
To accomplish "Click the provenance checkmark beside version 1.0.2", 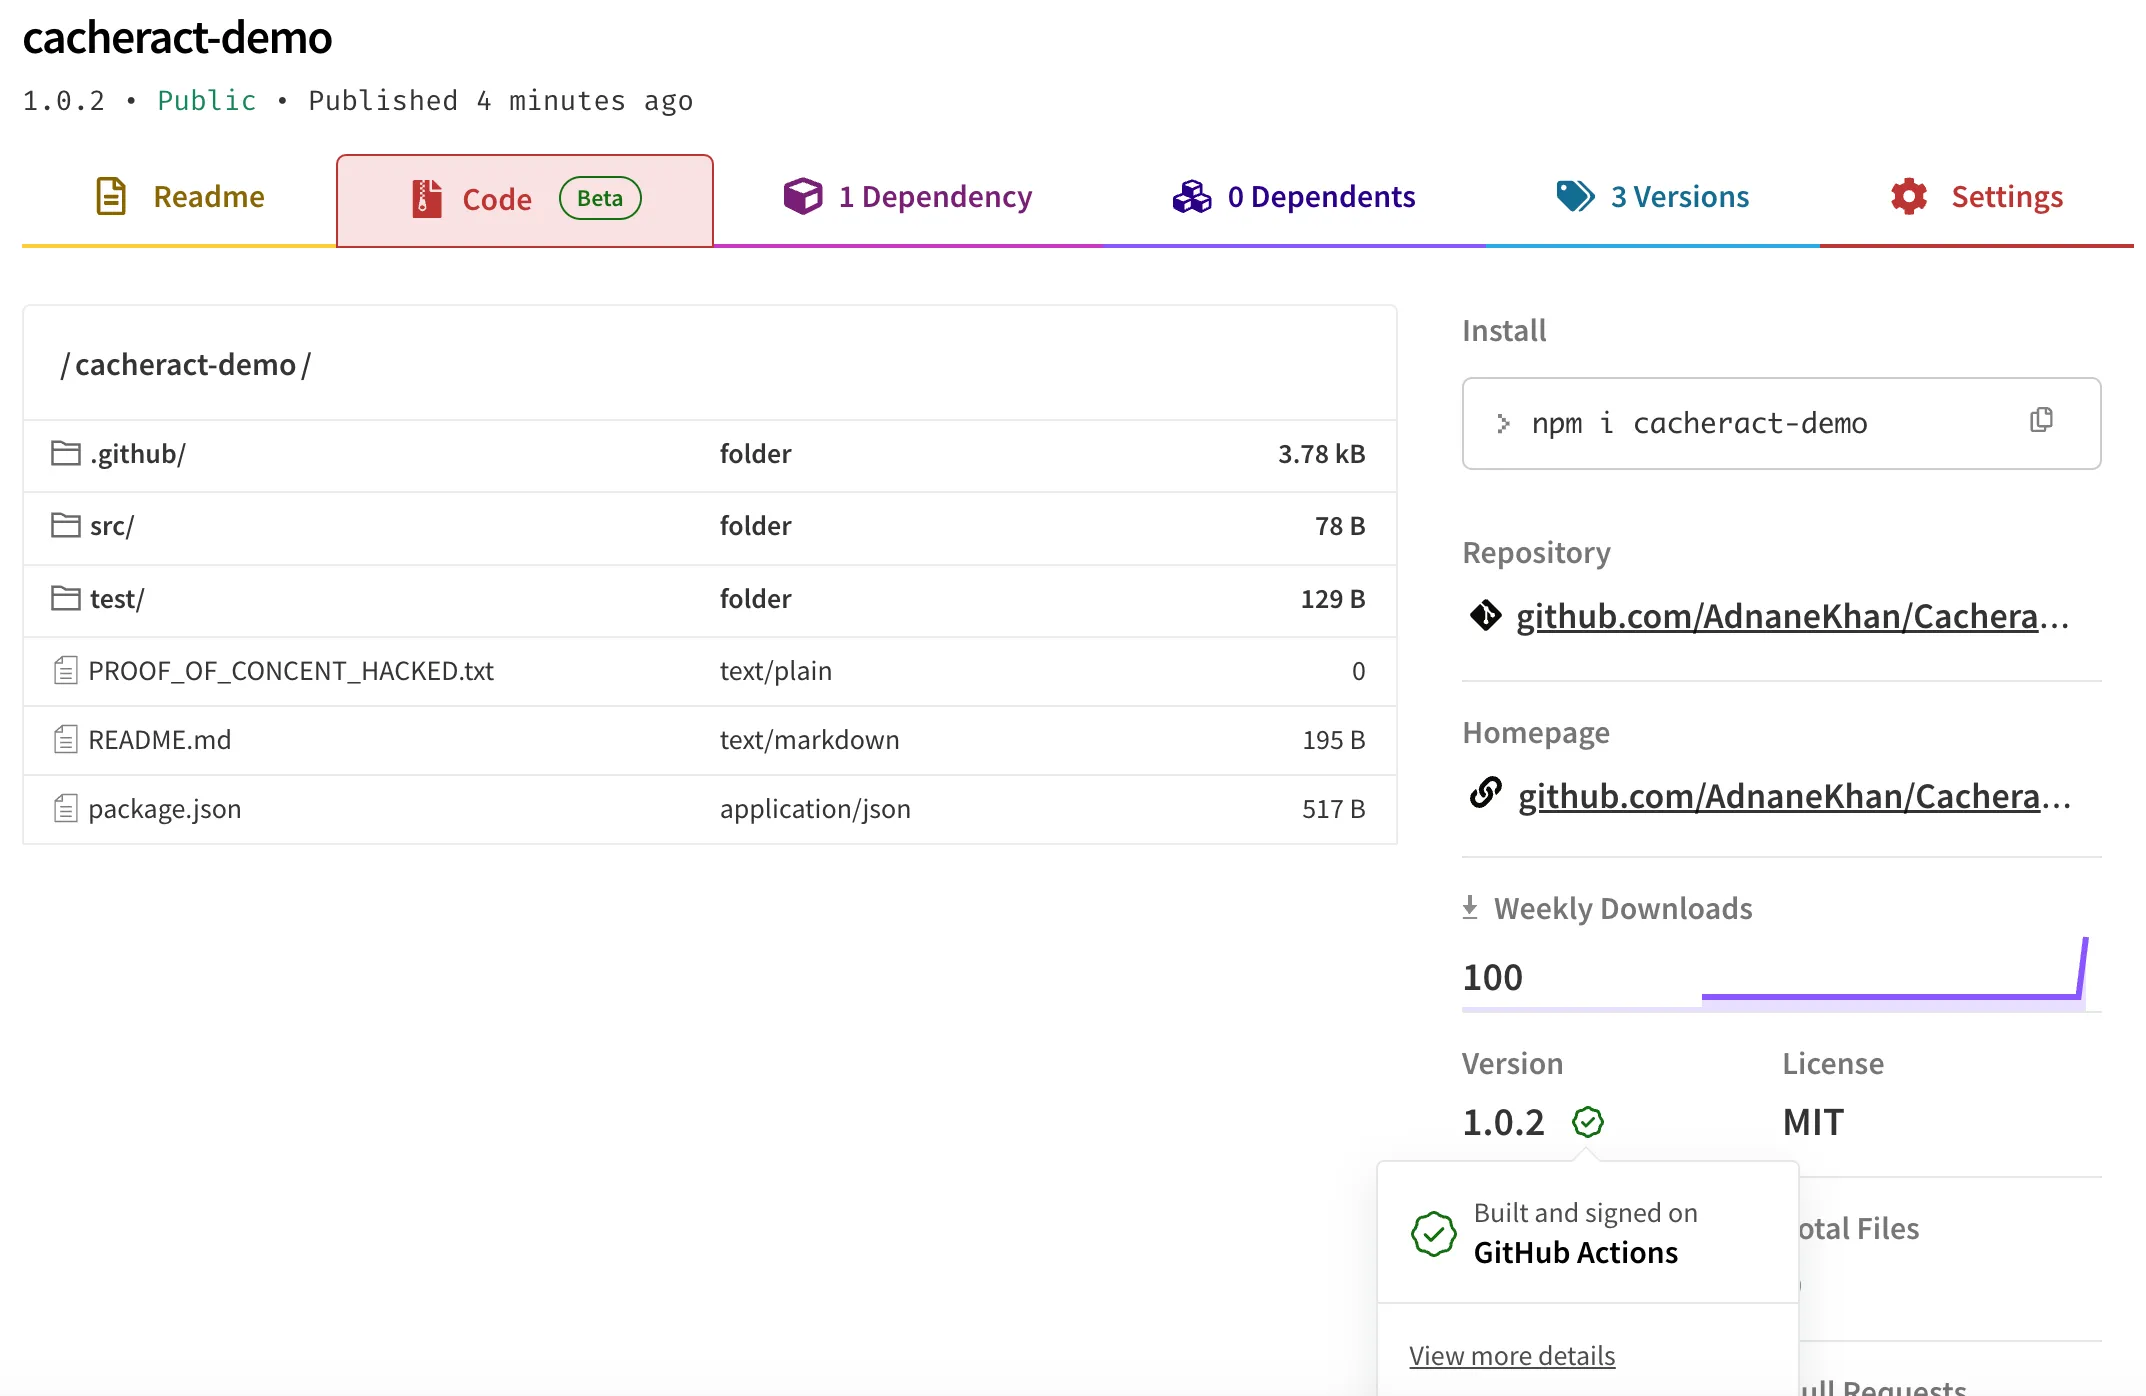I will pos(1587,1122).
